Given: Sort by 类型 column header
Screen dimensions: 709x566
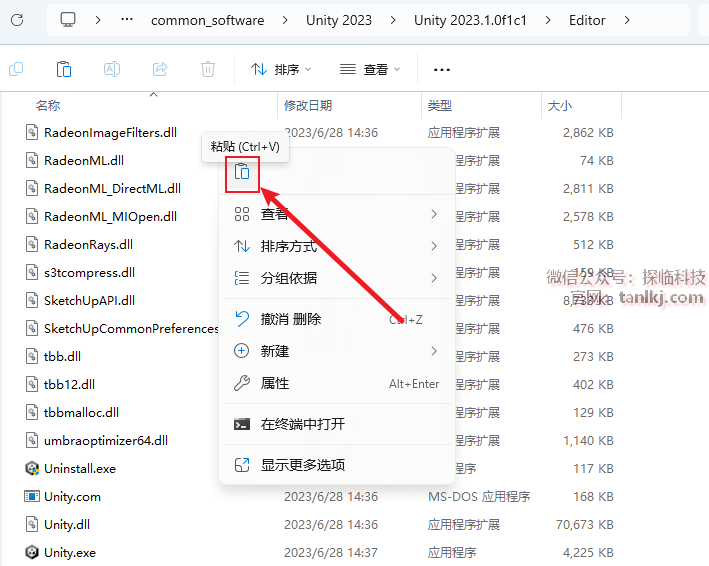Looking at the screenshot, I should tap(440, 106).
